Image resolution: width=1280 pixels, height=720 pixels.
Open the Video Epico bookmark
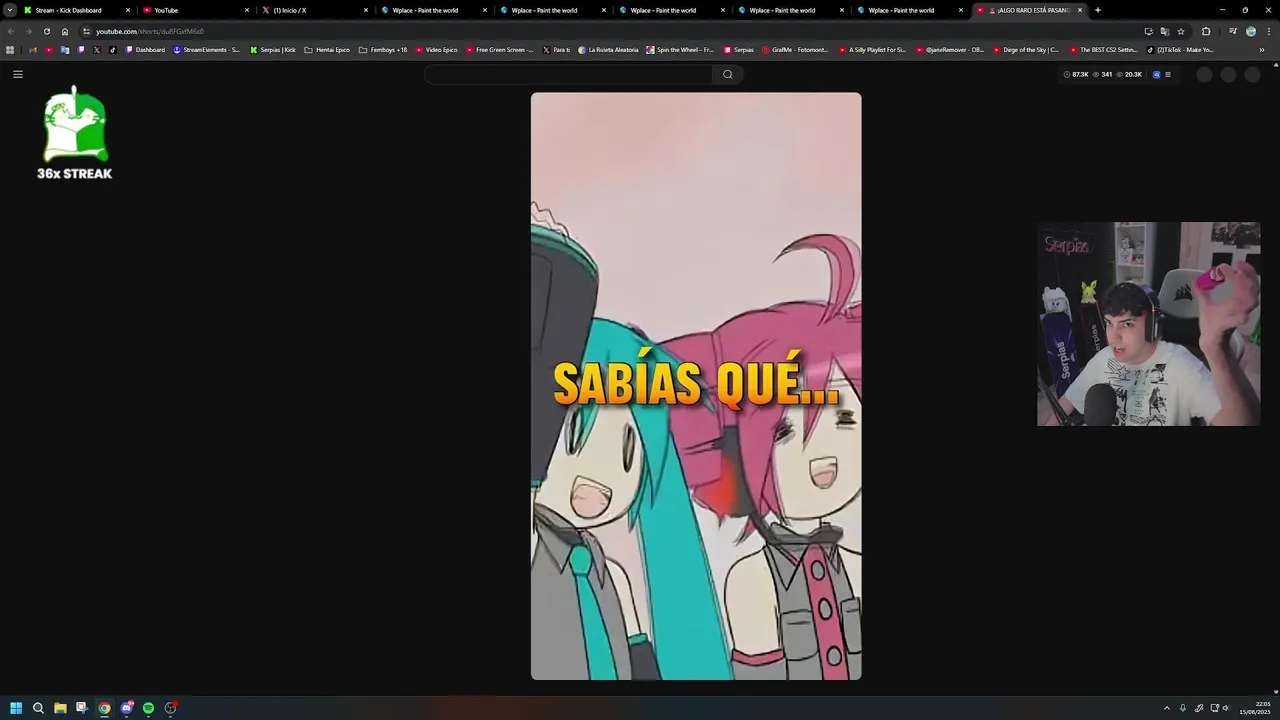[436, 49]
